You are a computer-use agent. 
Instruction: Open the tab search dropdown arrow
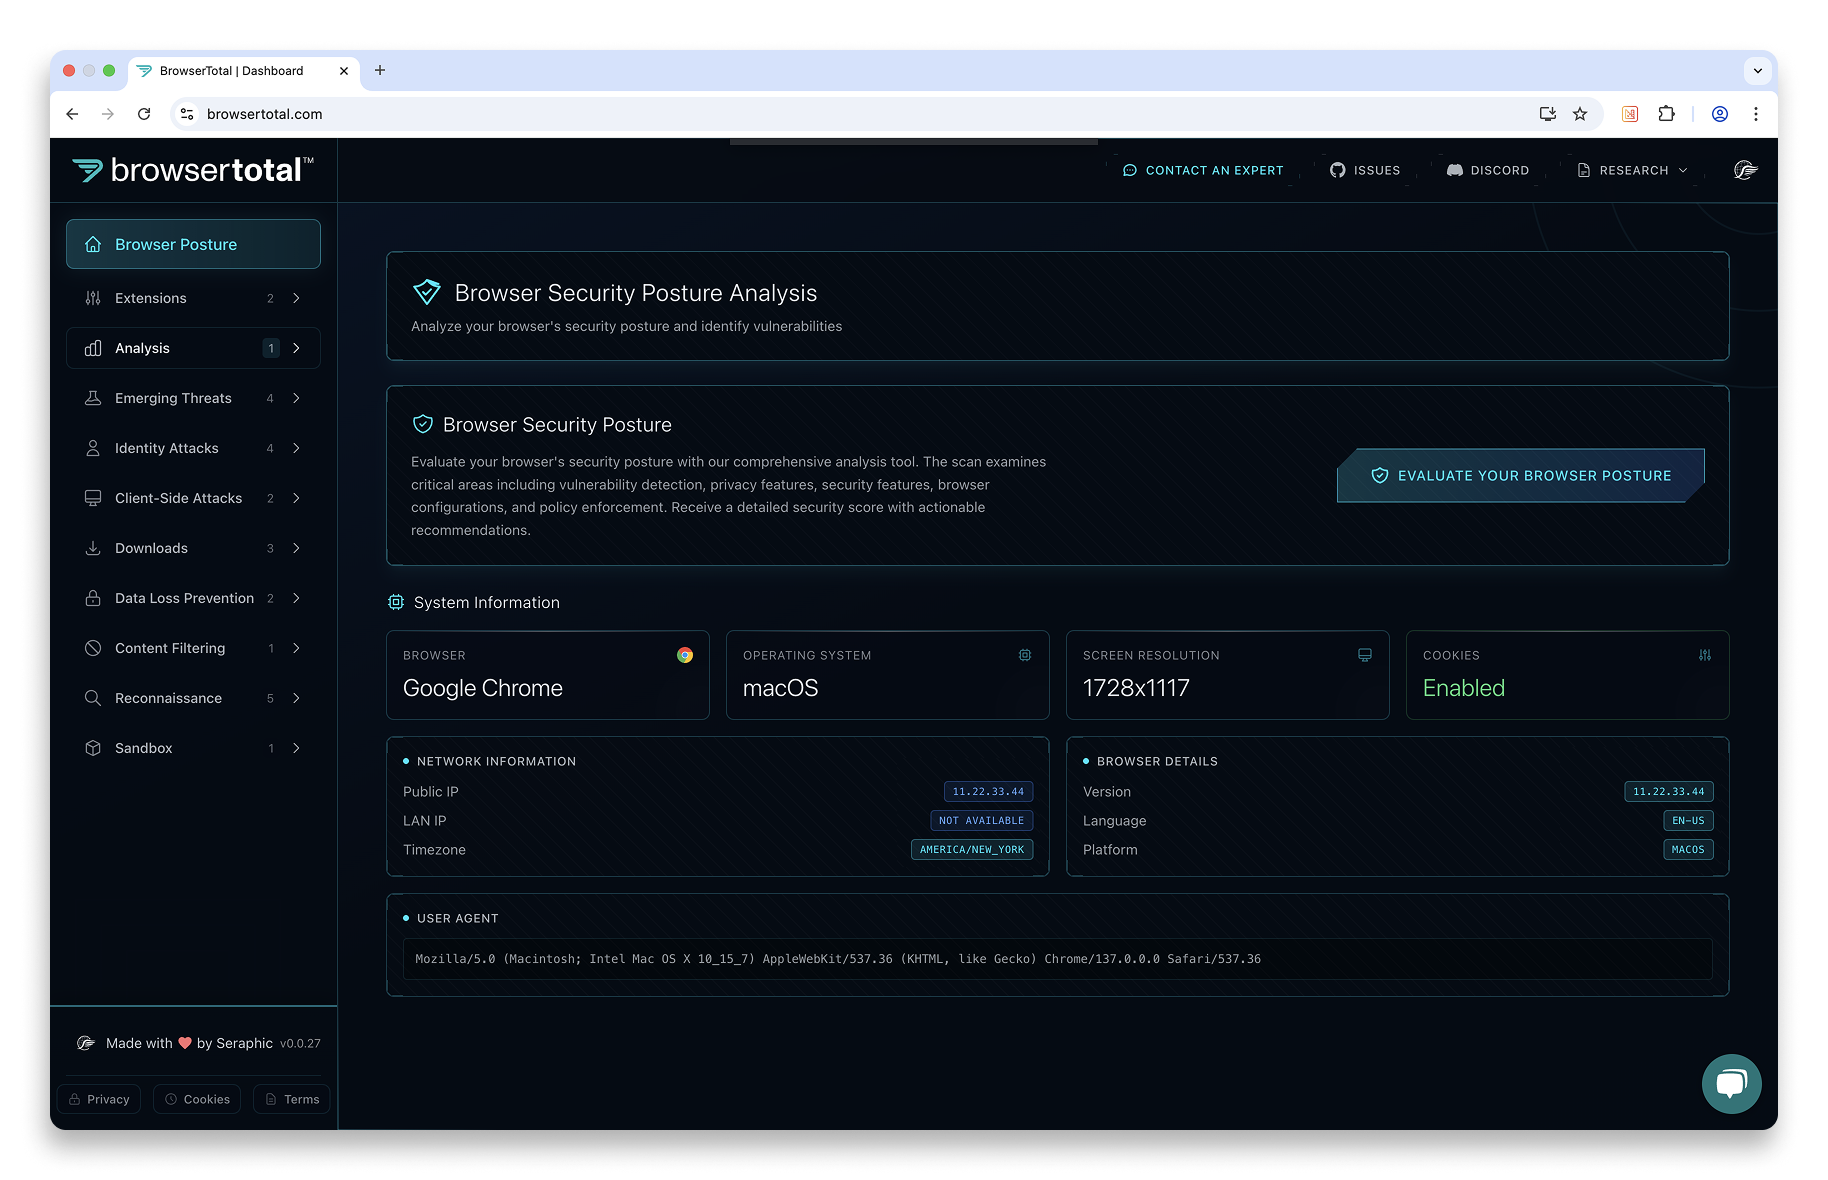click(1758, 71)
